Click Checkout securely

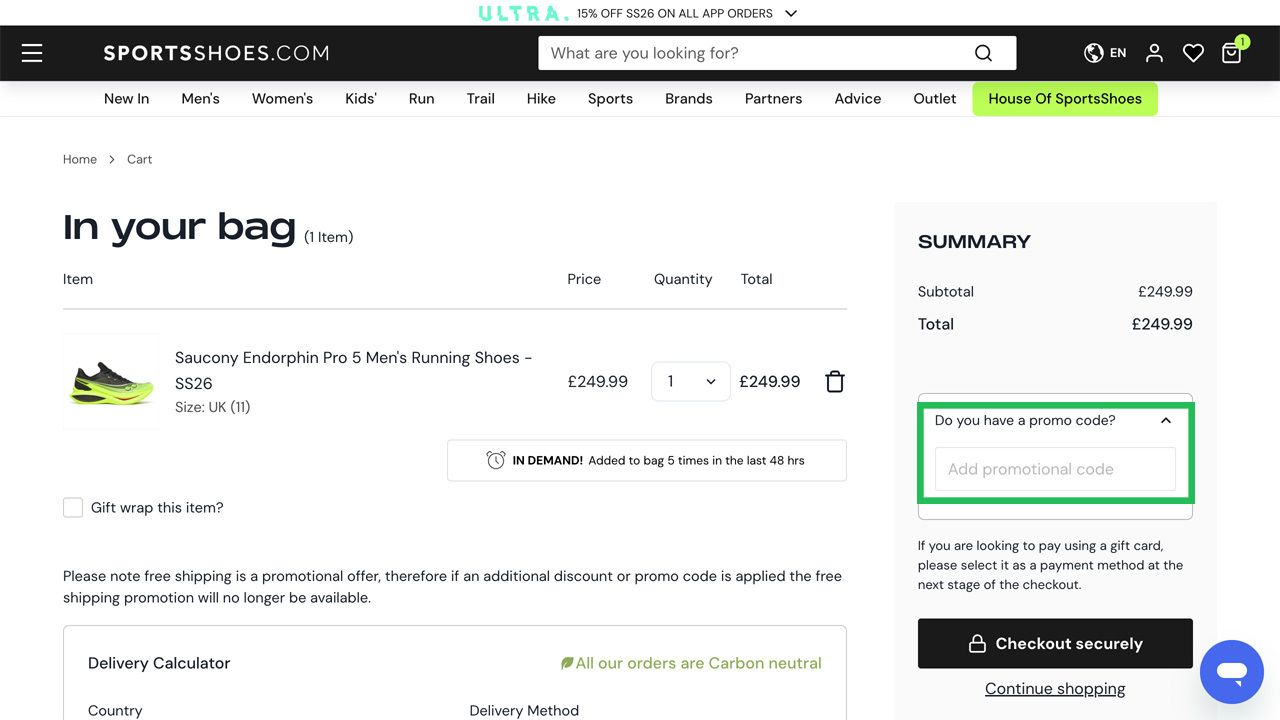[x=1055, y=643]
